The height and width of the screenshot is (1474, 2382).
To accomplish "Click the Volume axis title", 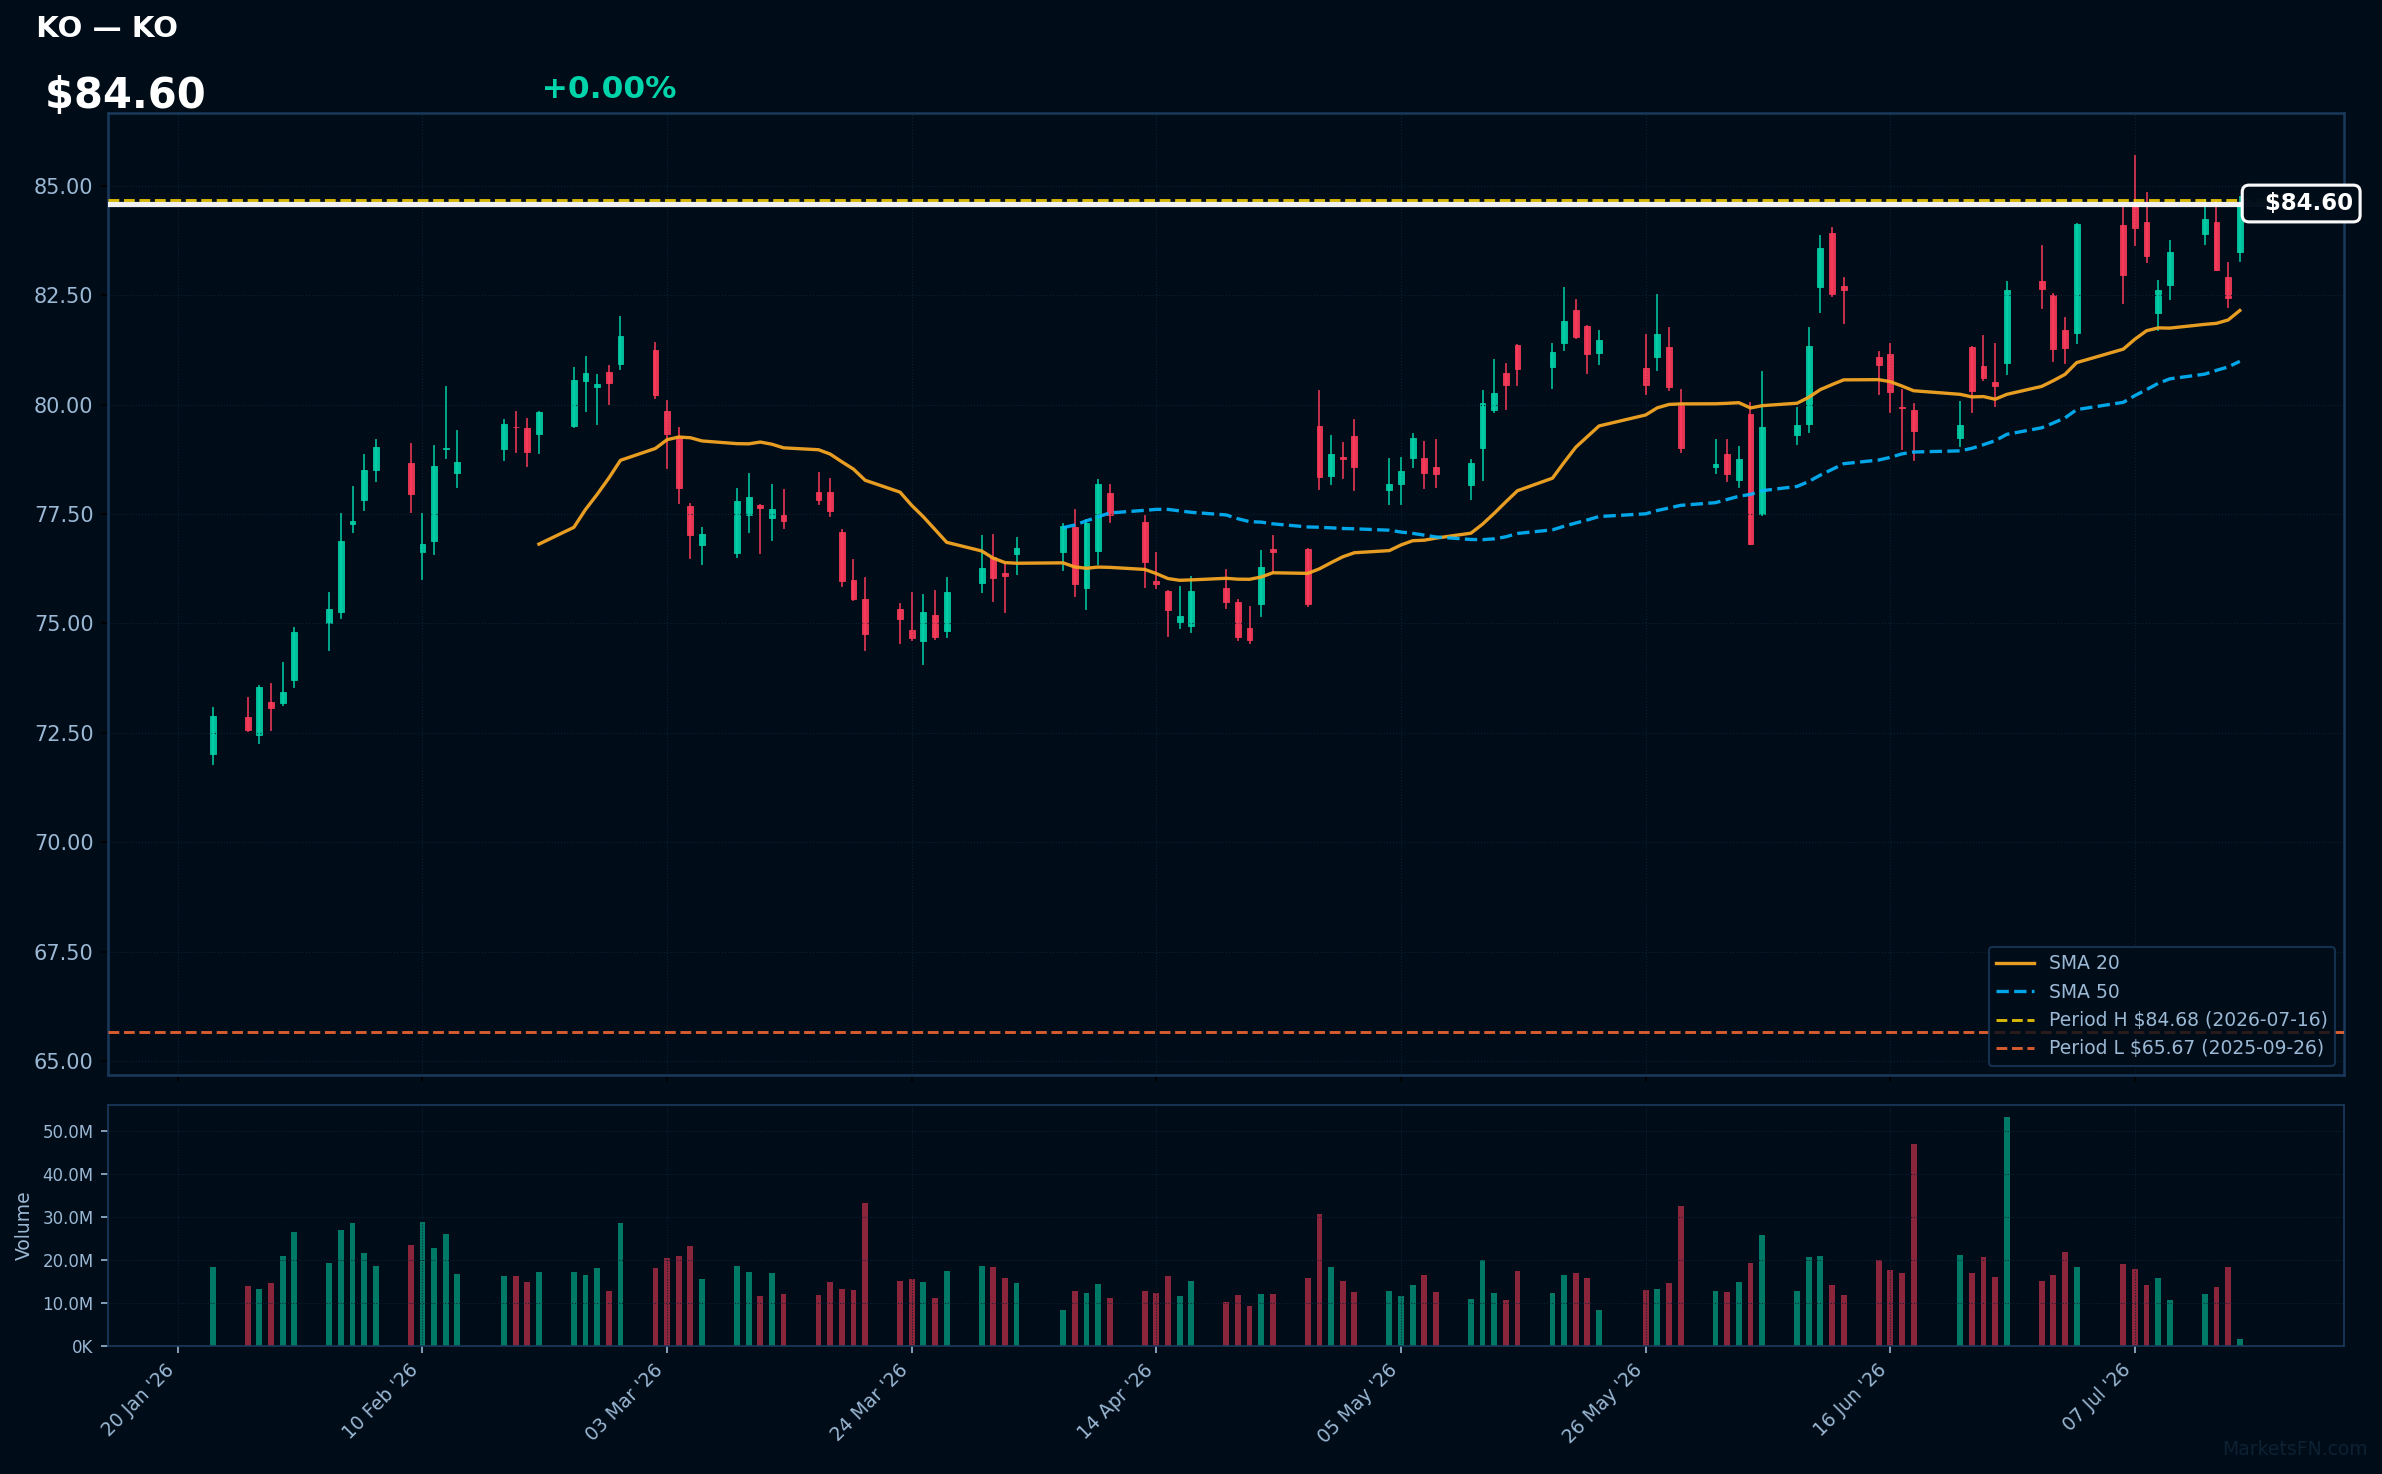I will (23, 1226).
